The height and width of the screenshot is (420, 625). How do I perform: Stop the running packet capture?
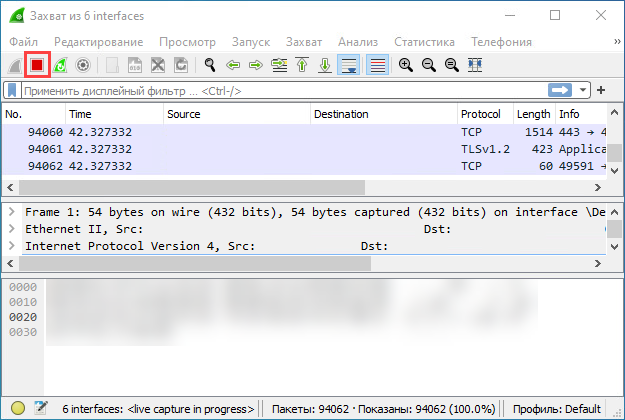(x=37, y=65)
